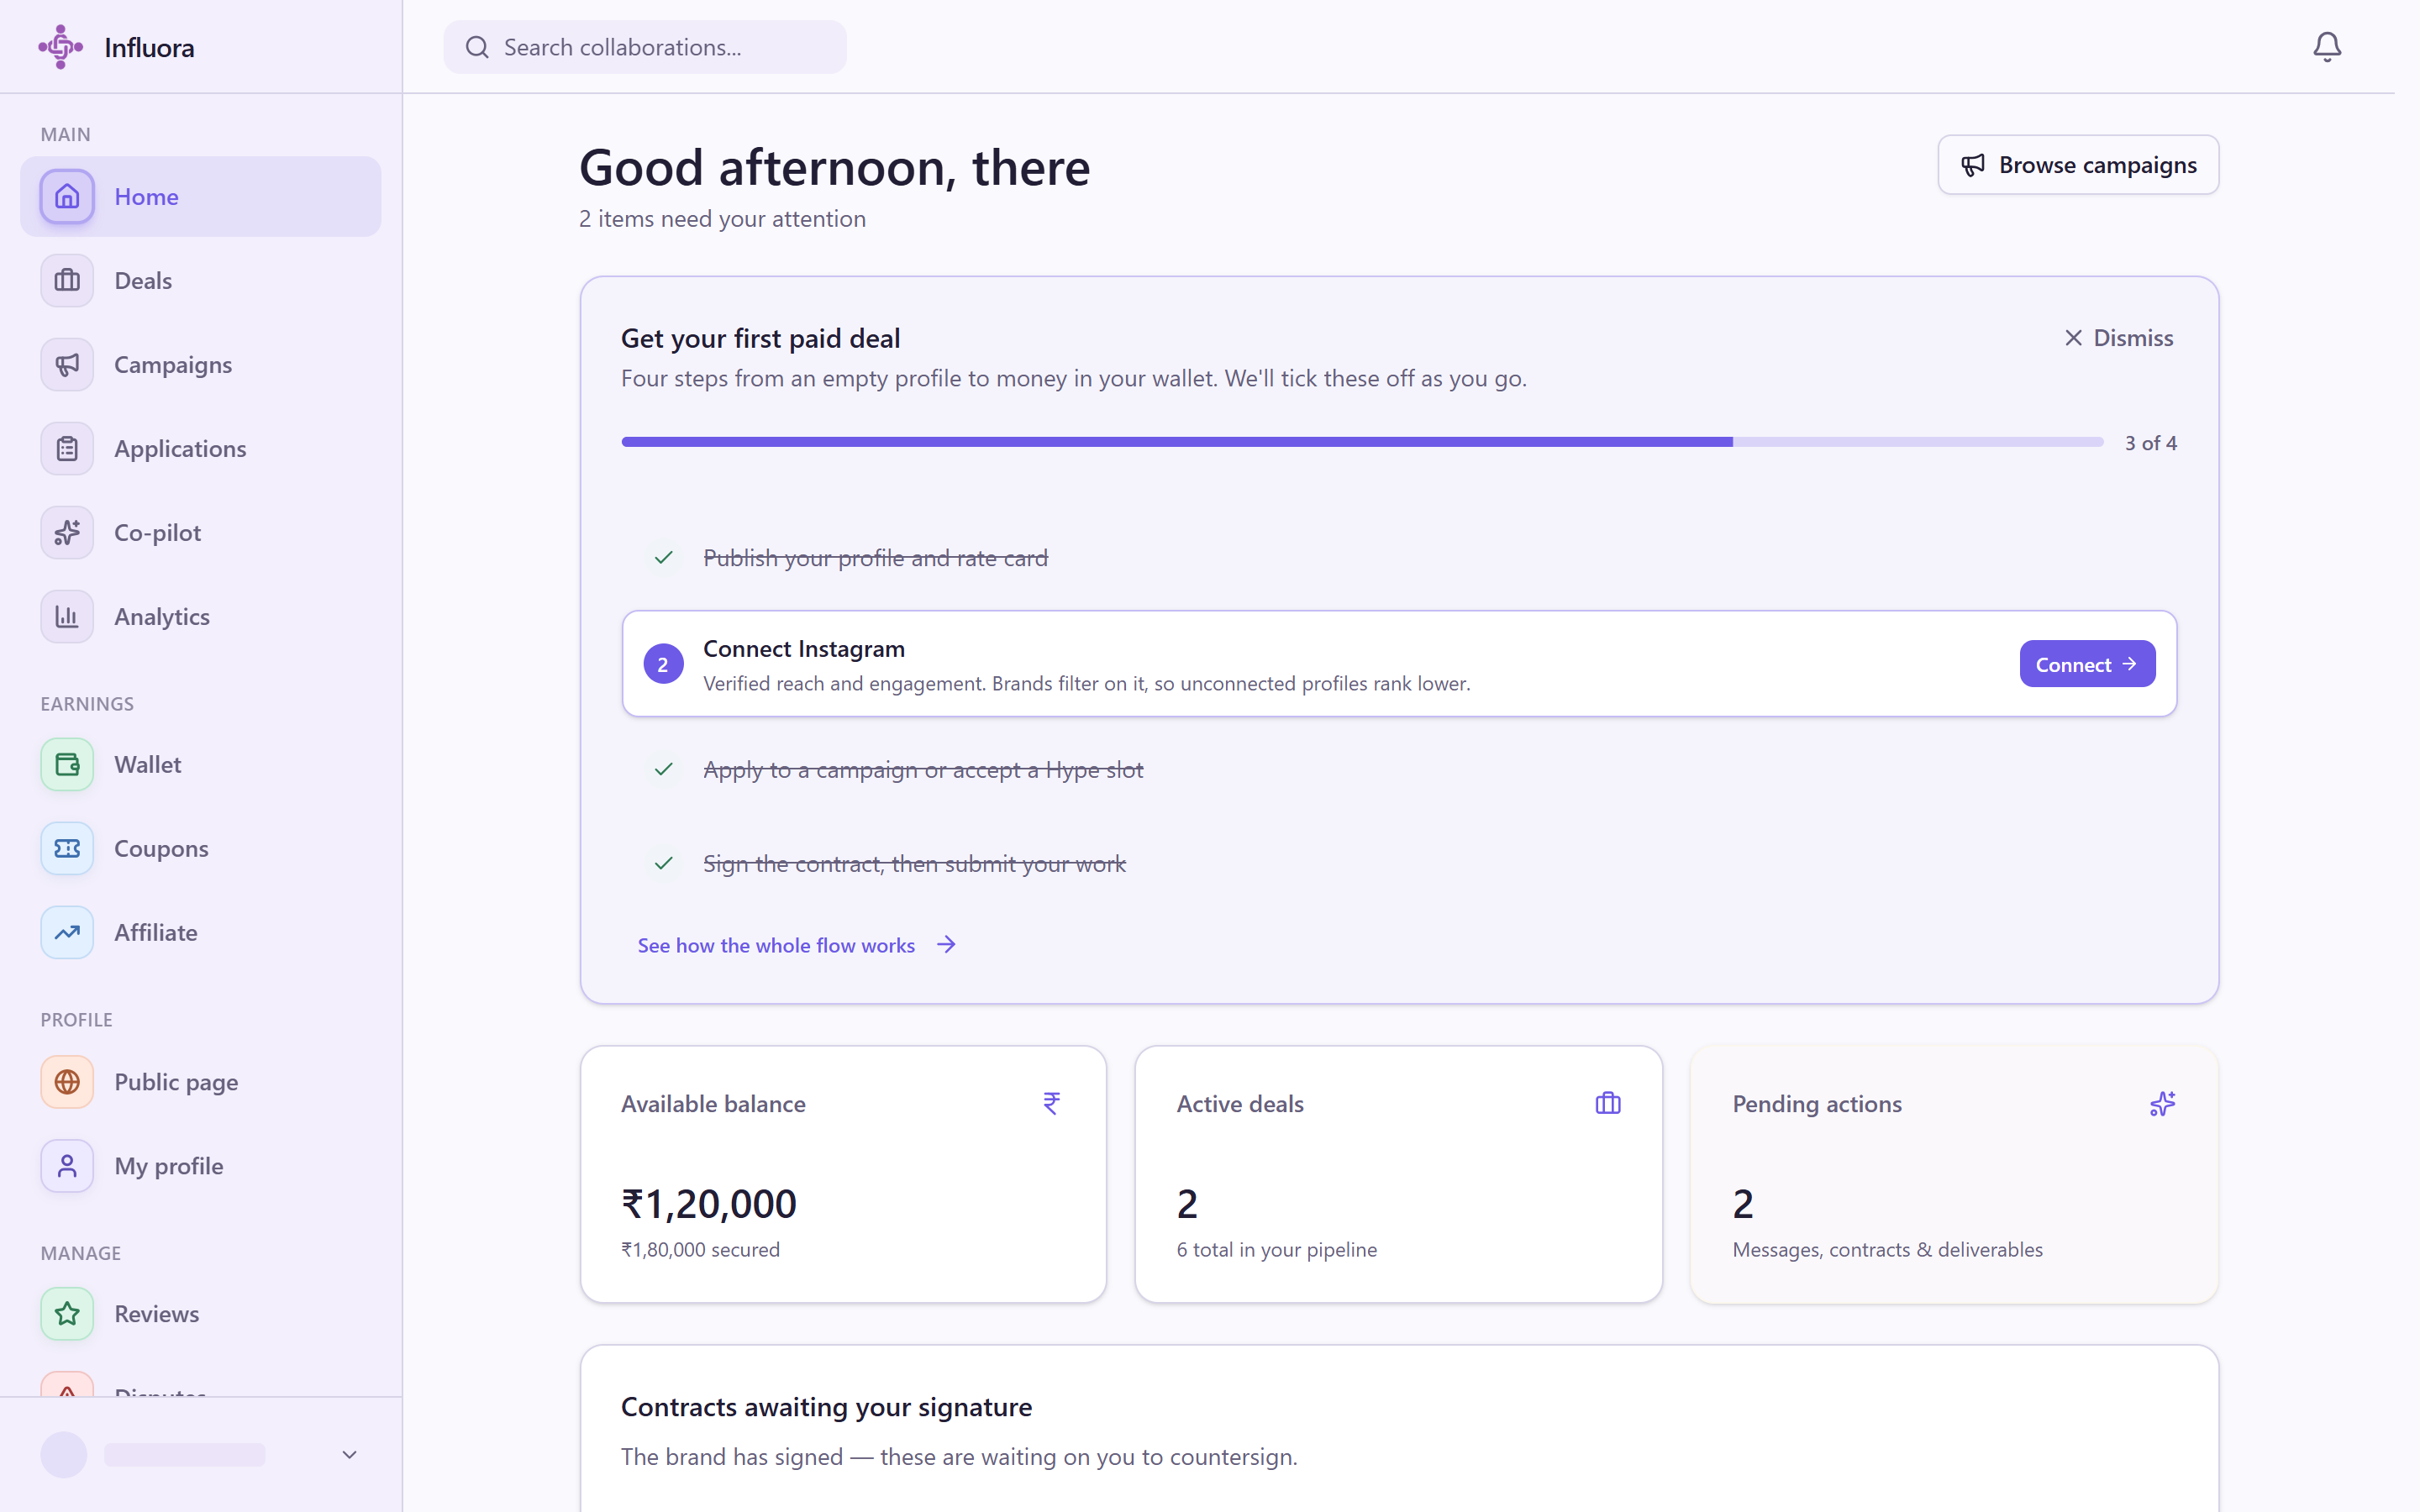The width and height of the screenshot is (2420, 1512).
Task: Expand the account menu chevron at sidebar bottom
Action: coord(349,1454)
